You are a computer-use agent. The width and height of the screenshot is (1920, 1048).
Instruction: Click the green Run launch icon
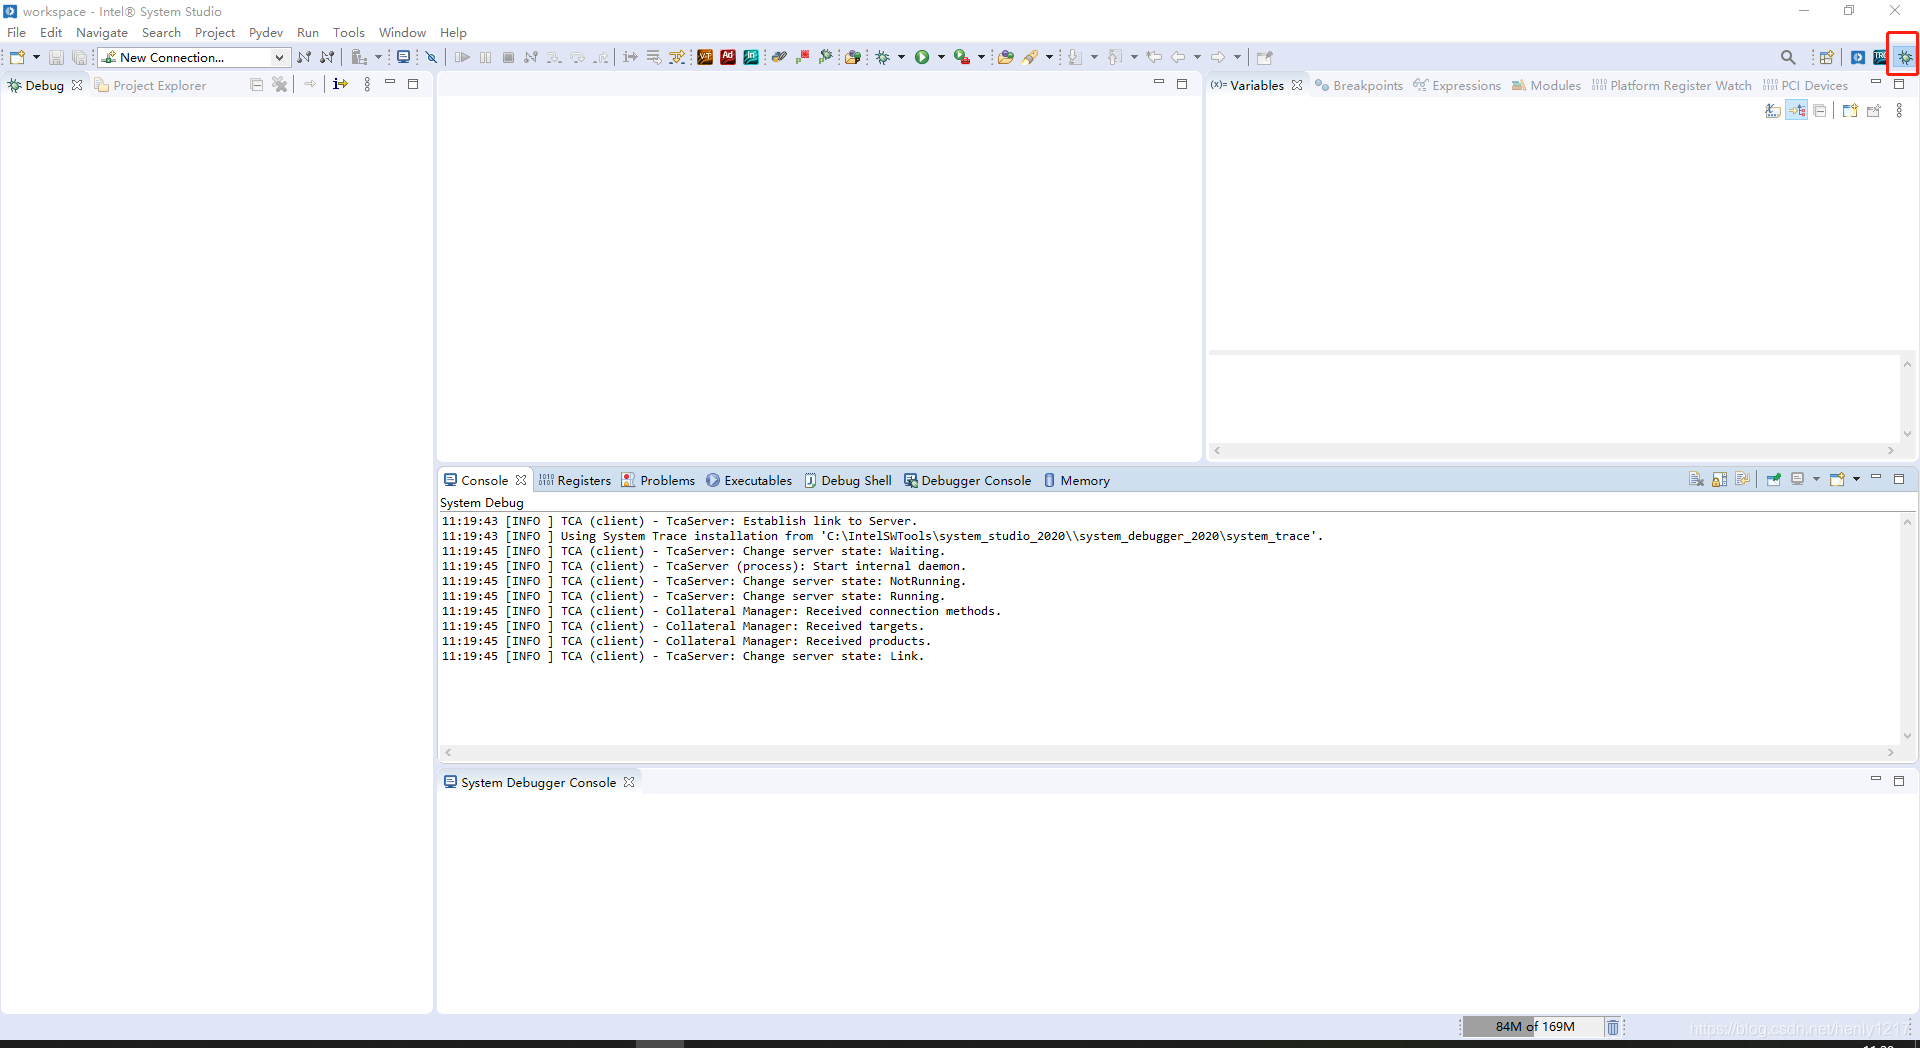pyautogui.click(x=922, y=57)
